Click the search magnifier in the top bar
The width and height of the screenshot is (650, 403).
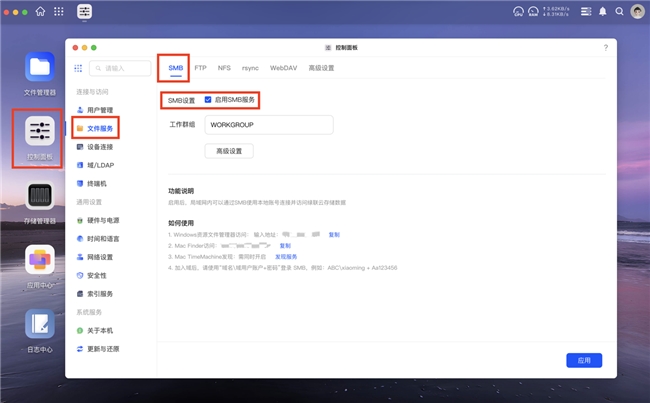click(x=619, y=12)
